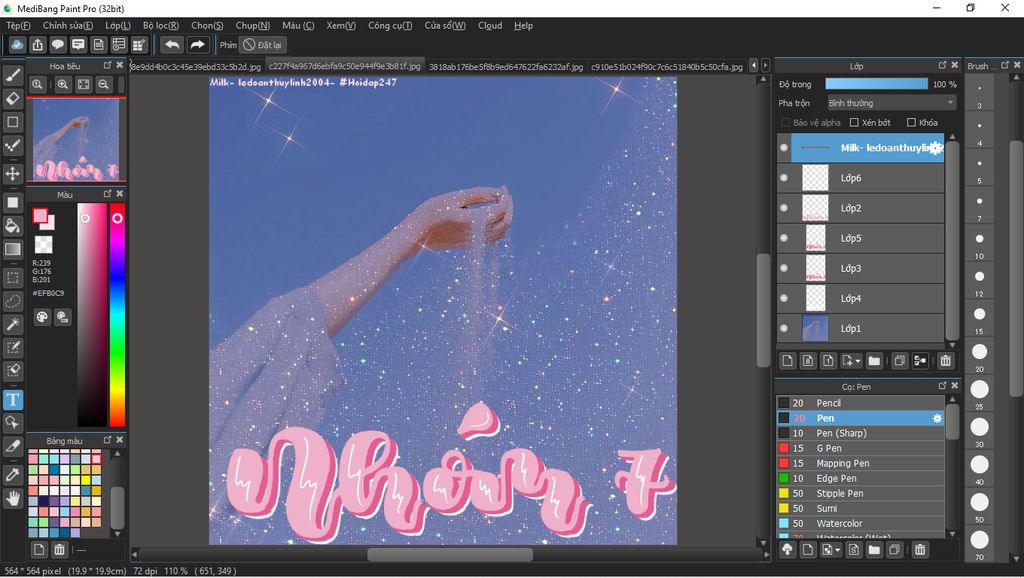Adjust the Độ trong opacity slider
This screenshot has height=578, width=1024.
(876, 84)
